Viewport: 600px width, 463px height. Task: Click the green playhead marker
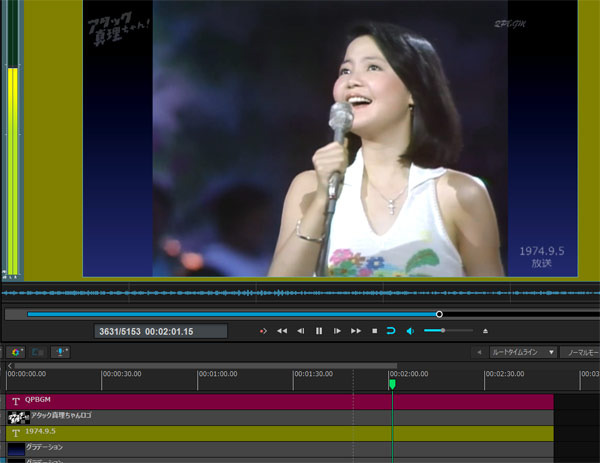pyautogui.click(x=392, y=384)
